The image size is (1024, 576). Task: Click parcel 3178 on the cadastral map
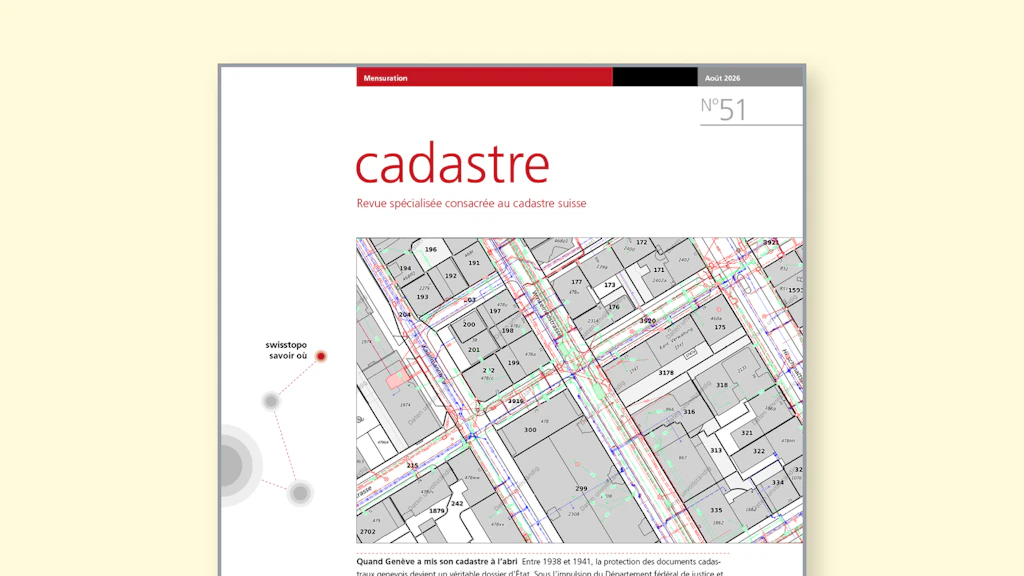666,373
